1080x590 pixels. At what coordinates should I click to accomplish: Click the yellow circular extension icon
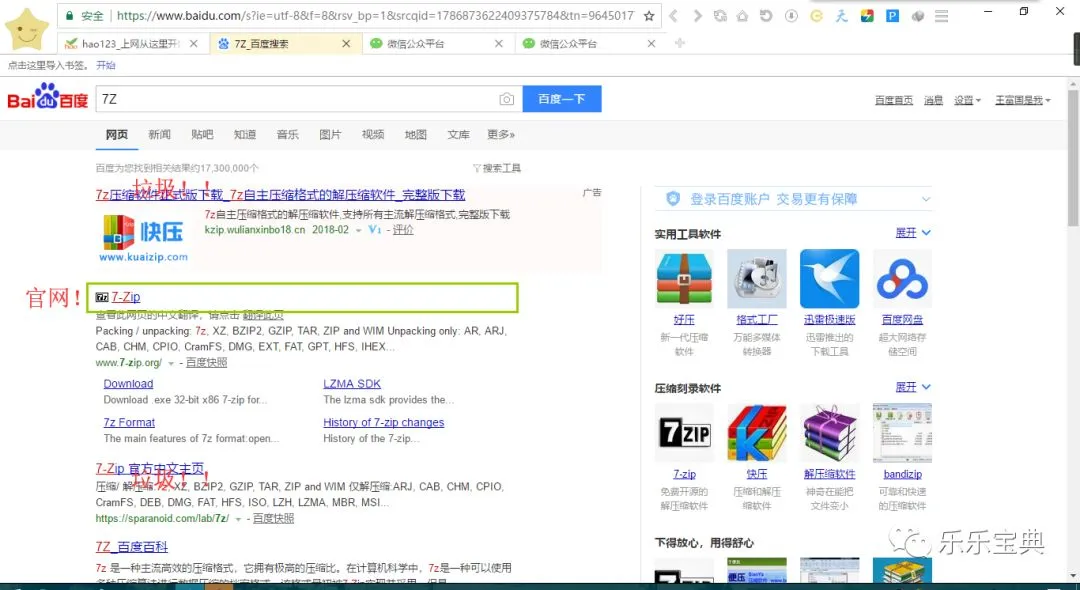(816, 15)
